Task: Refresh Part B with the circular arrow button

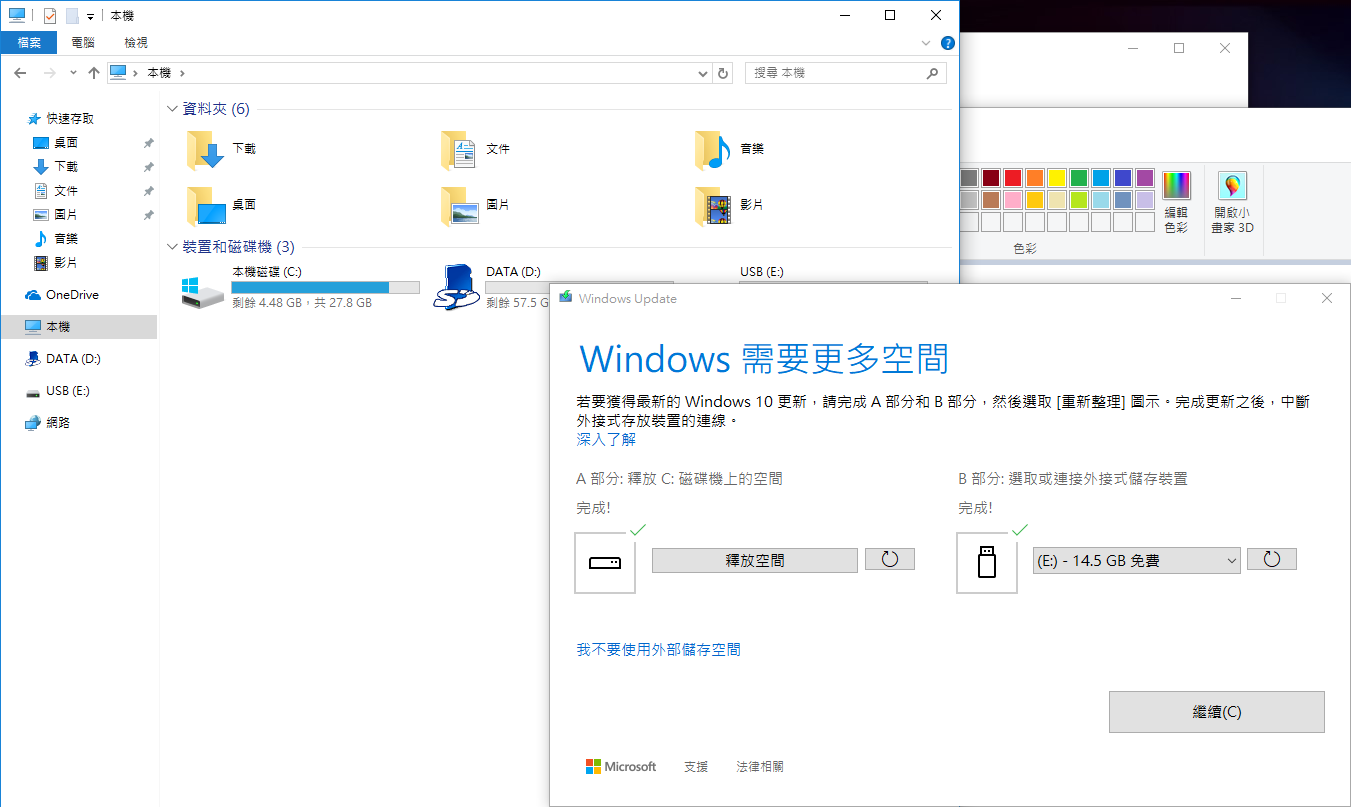Action: 1272,559
